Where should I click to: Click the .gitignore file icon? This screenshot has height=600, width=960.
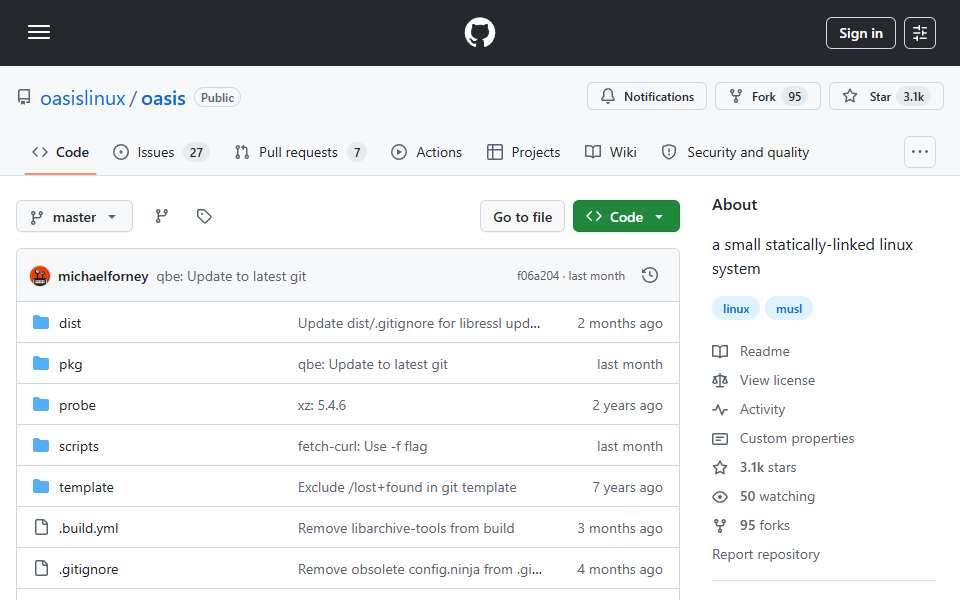coord(41,568)
